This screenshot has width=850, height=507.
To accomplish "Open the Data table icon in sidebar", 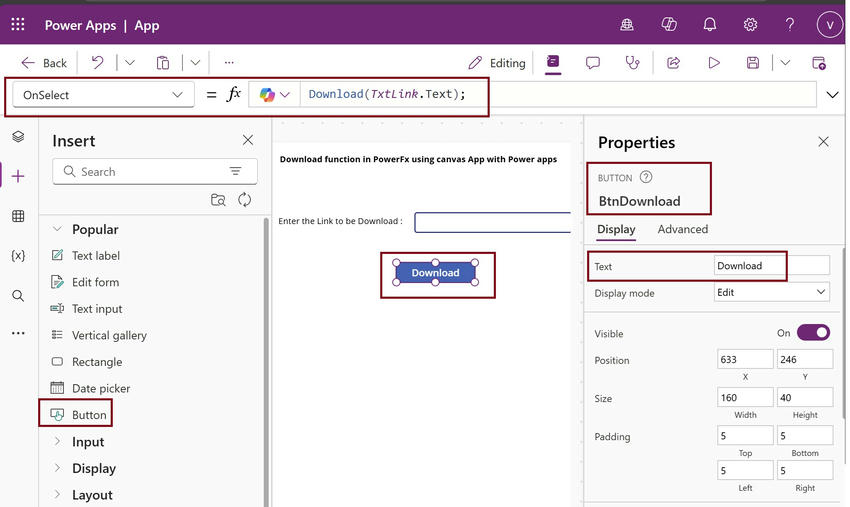I will coord(18,216).
